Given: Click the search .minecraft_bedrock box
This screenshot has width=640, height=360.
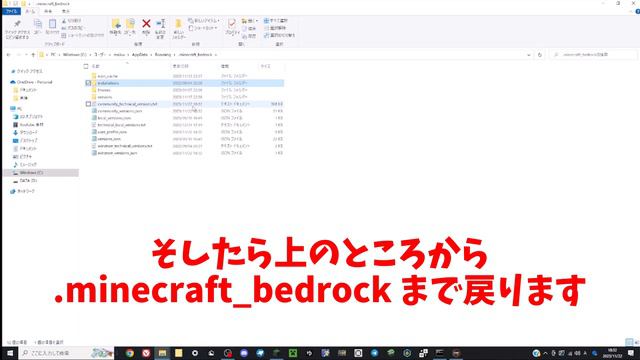Looking at the screenshot, I should 594,55.
